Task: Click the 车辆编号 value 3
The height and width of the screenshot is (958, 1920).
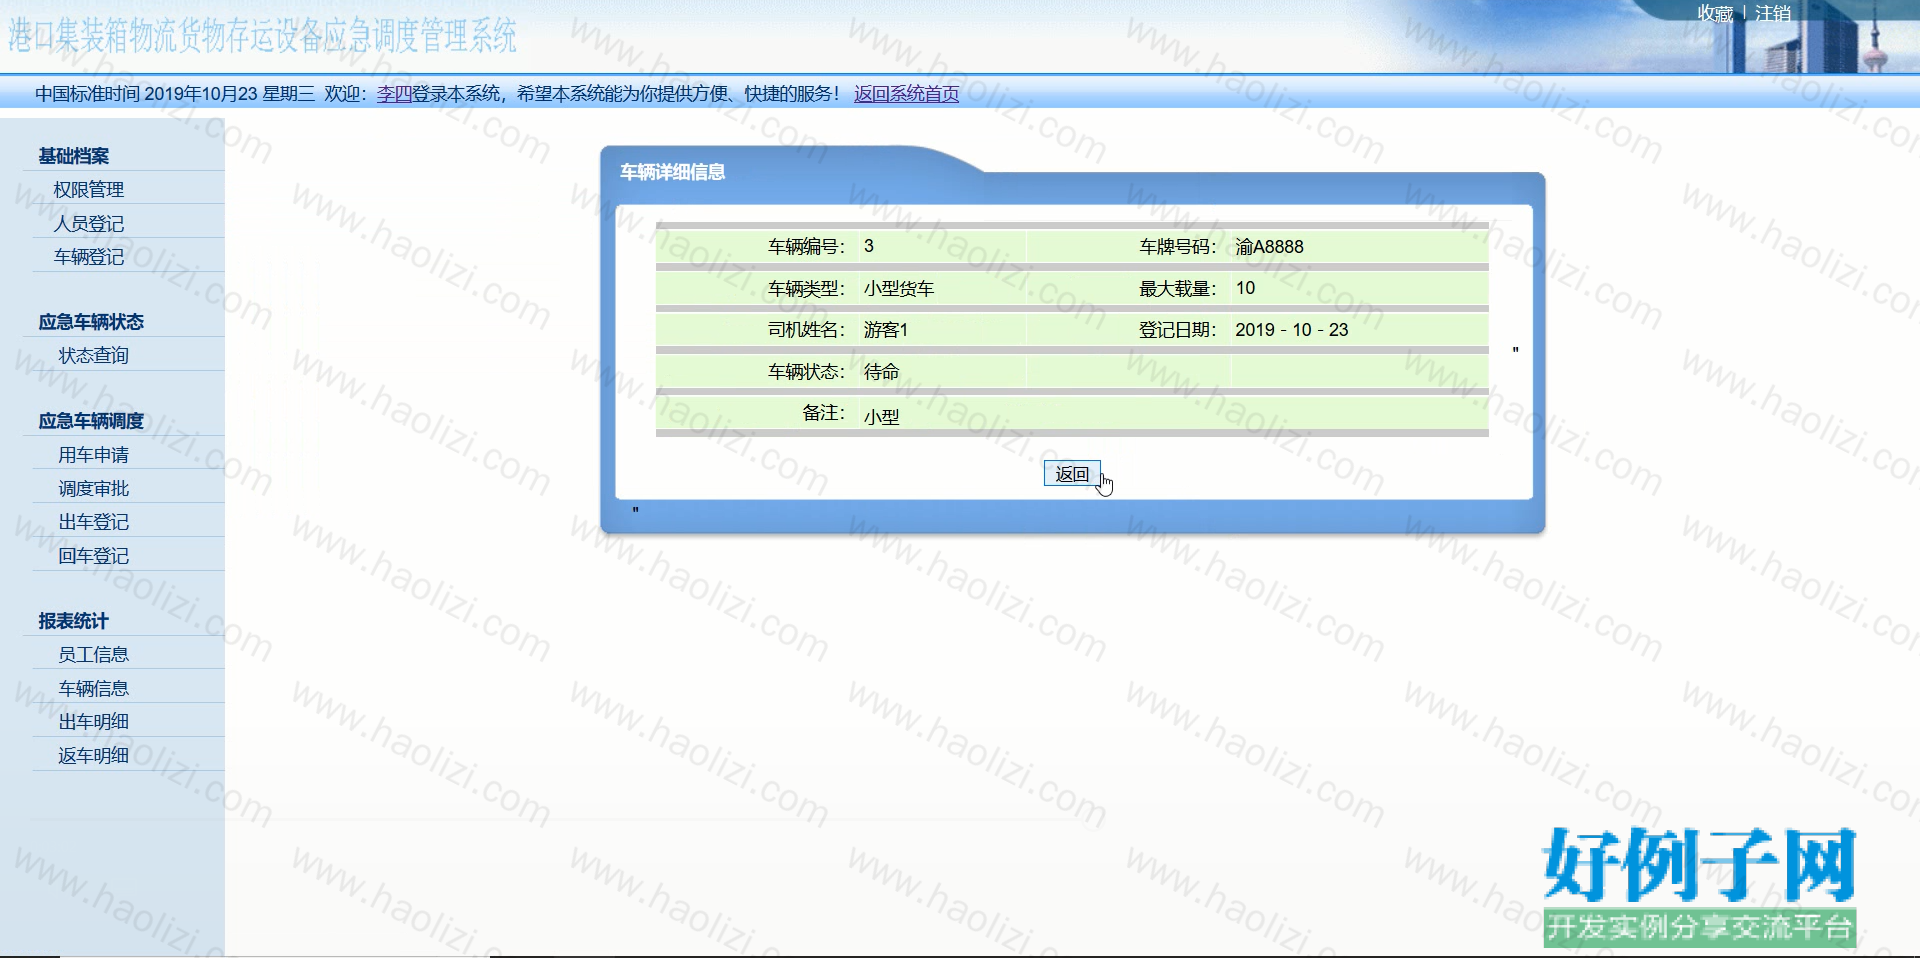Action: [869, 246]
